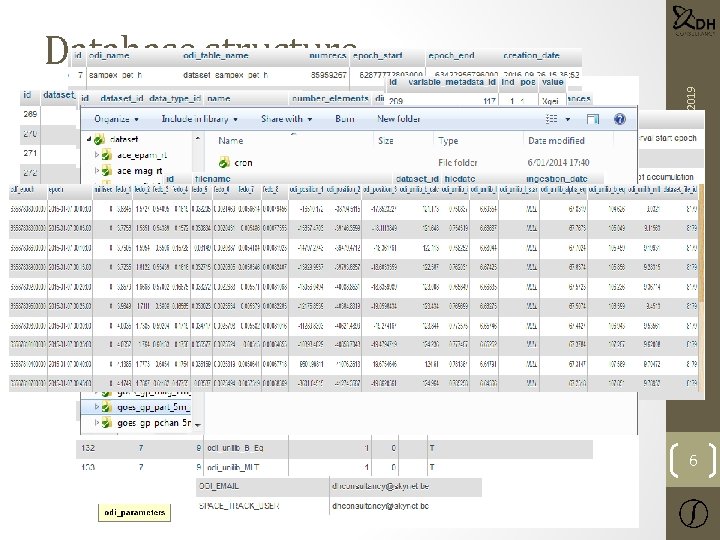Expand the goes_gp_part_5m folder

tap(96, 406)
